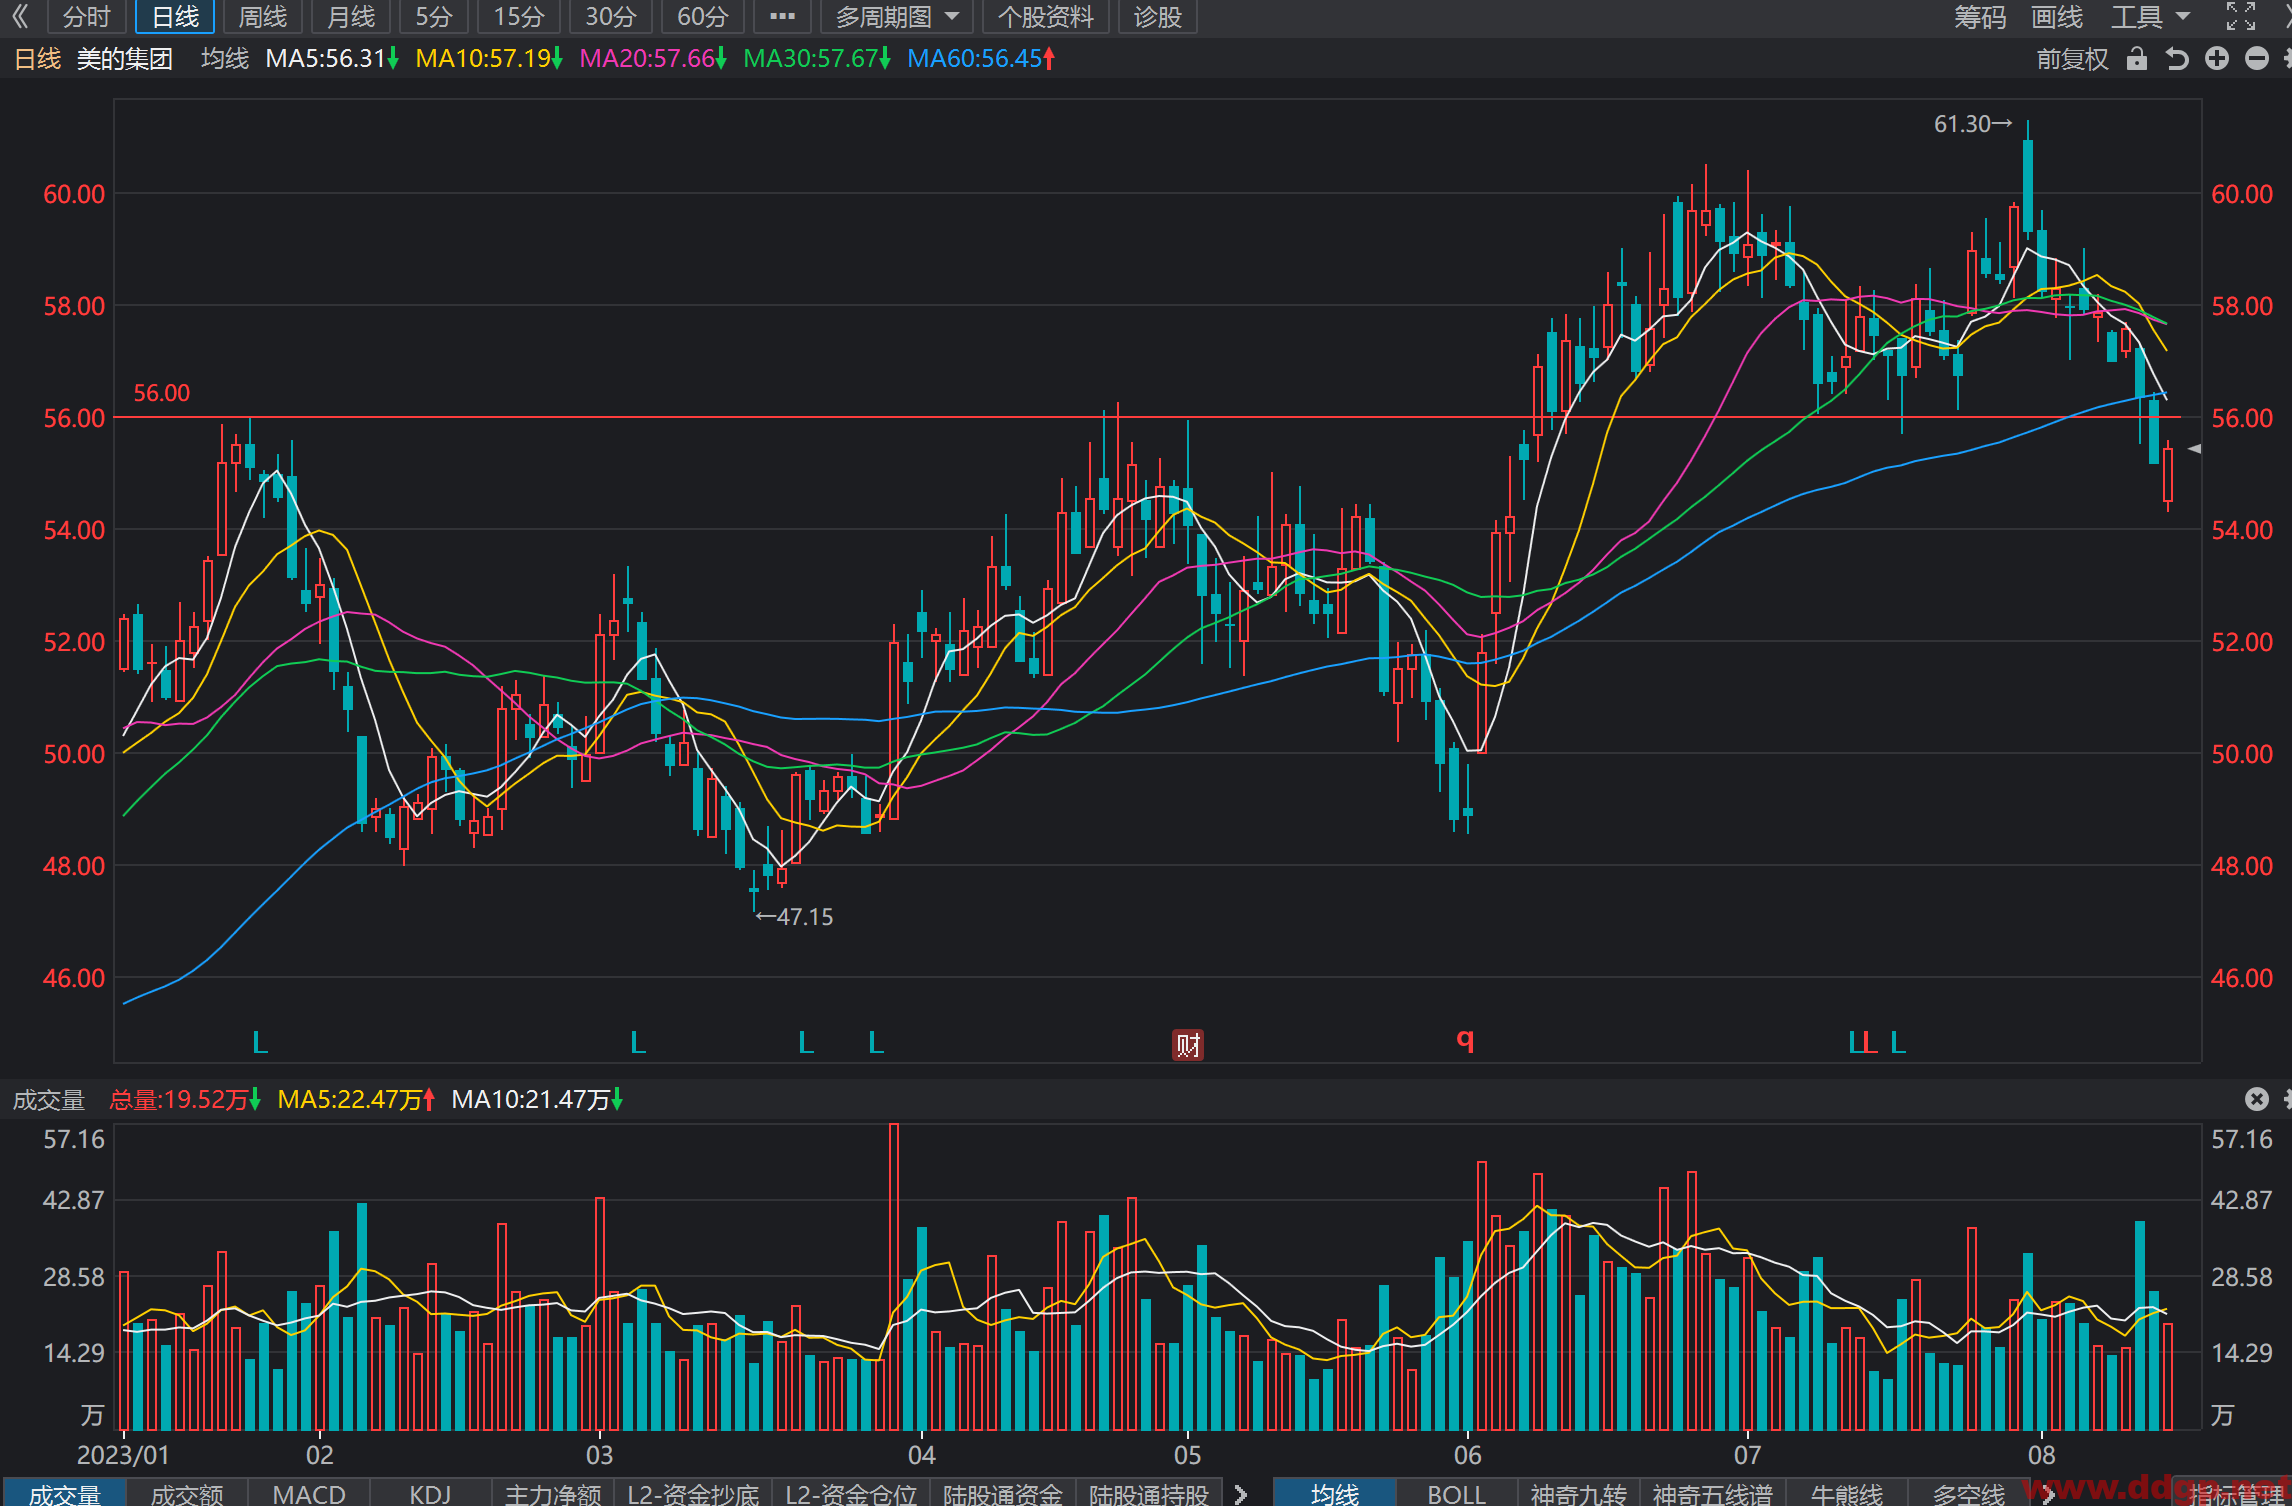Select the 成交量 indicator tab
Screen dimensions: 2292x1506
click(64, 1493)
